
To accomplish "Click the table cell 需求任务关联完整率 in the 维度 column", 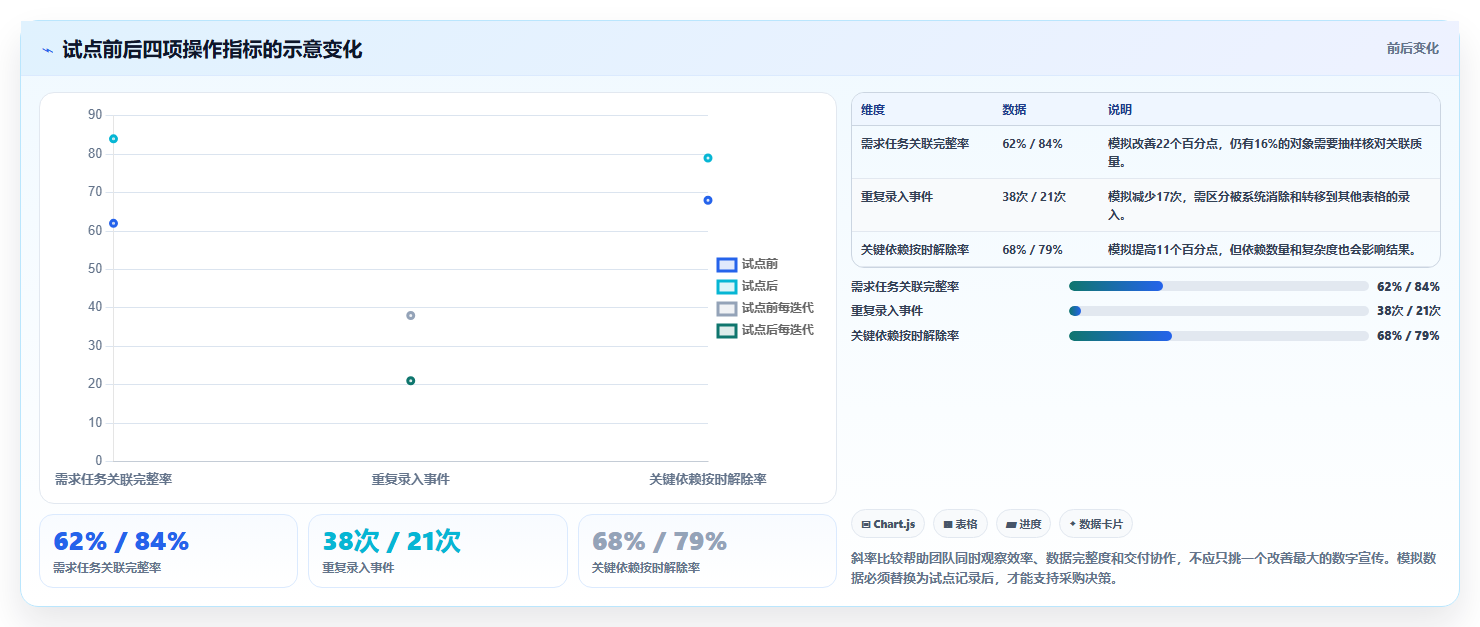I will (x=915, y=144).
